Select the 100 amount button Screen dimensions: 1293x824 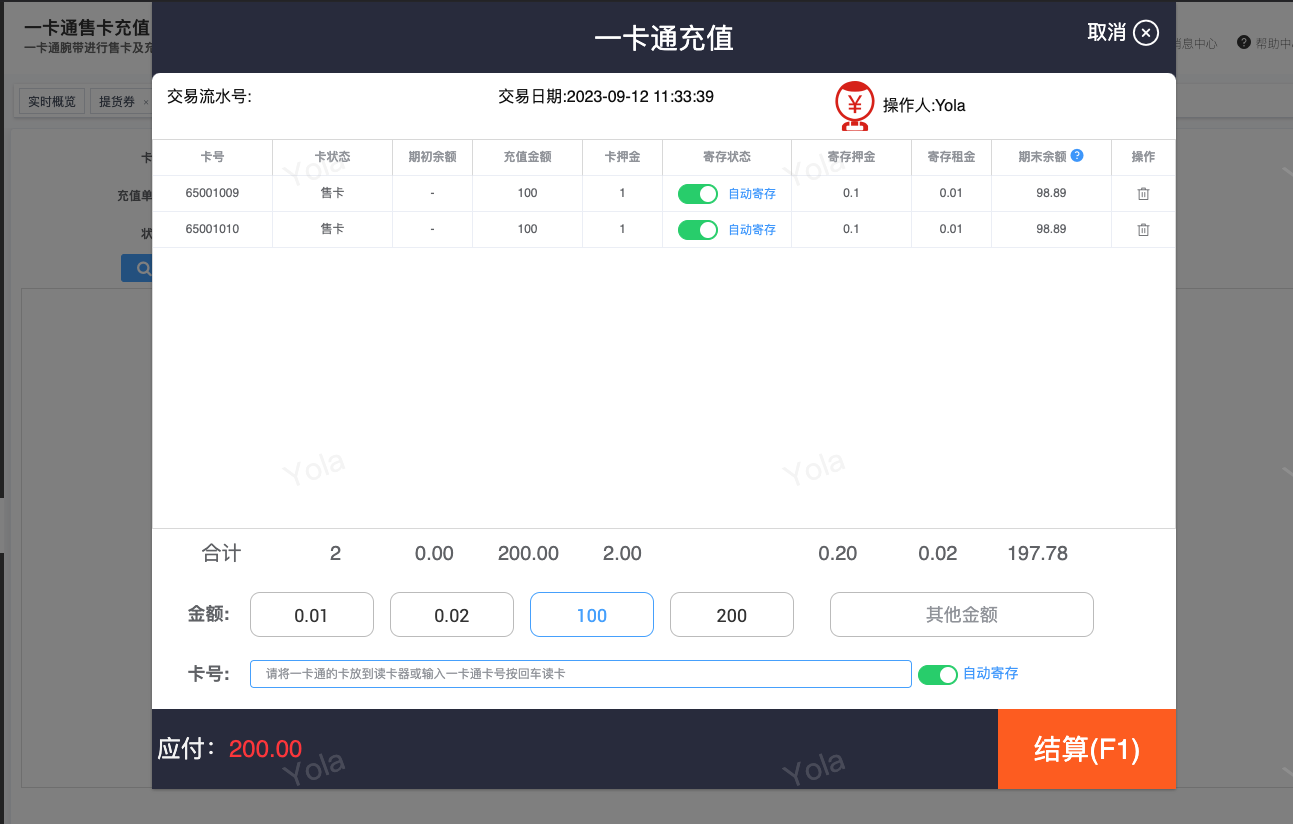pos(592,615)
